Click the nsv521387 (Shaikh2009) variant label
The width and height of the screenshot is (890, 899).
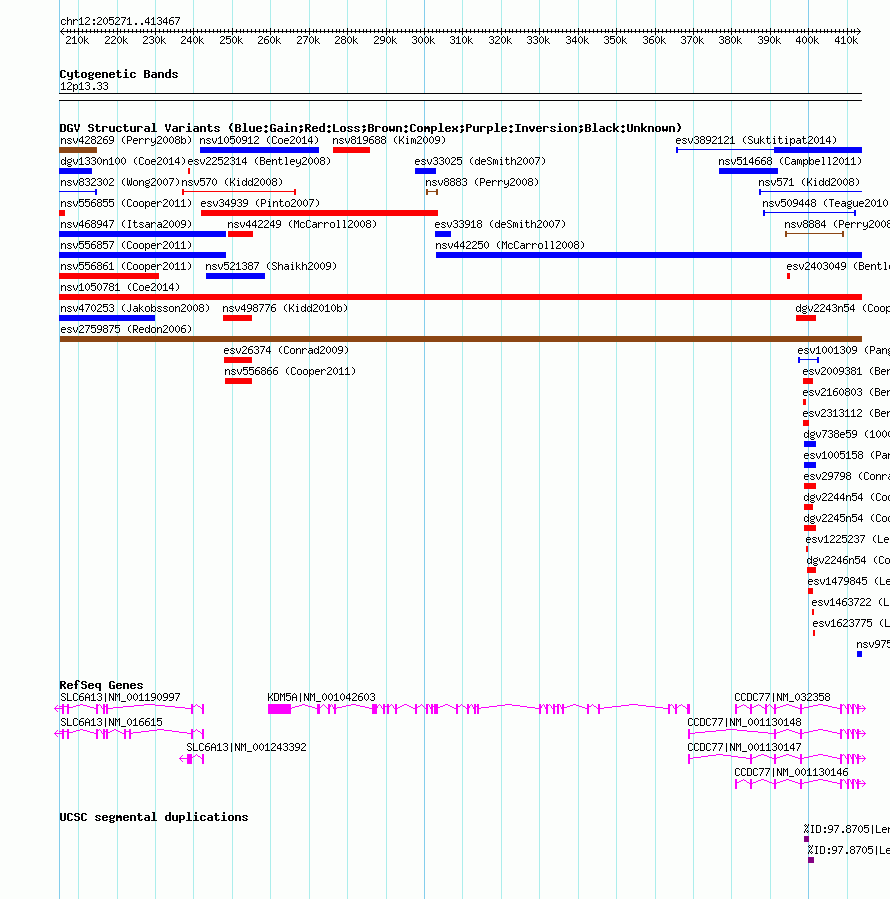coord(271,266)
